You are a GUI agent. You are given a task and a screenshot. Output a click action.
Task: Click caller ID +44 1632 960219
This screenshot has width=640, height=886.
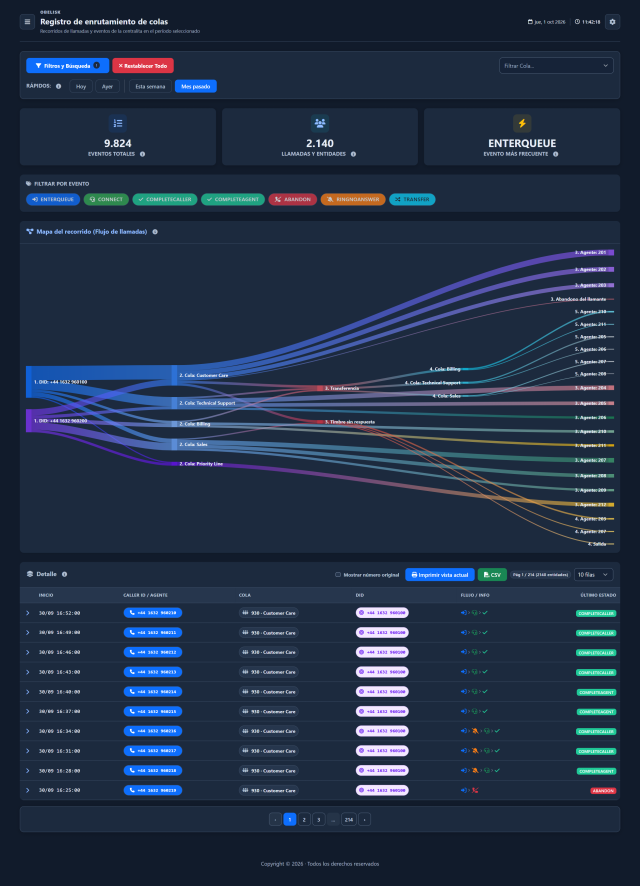[153, 791]
